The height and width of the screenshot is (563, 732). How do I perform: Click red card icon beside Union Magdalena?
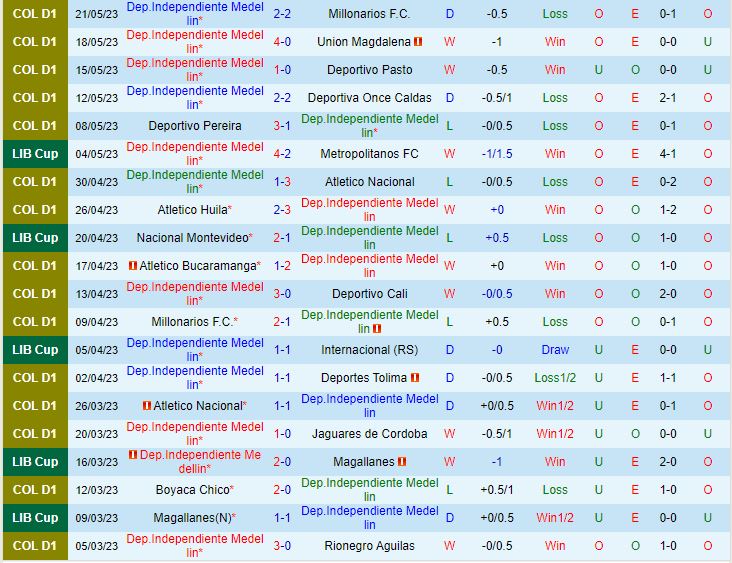(418, 42)
